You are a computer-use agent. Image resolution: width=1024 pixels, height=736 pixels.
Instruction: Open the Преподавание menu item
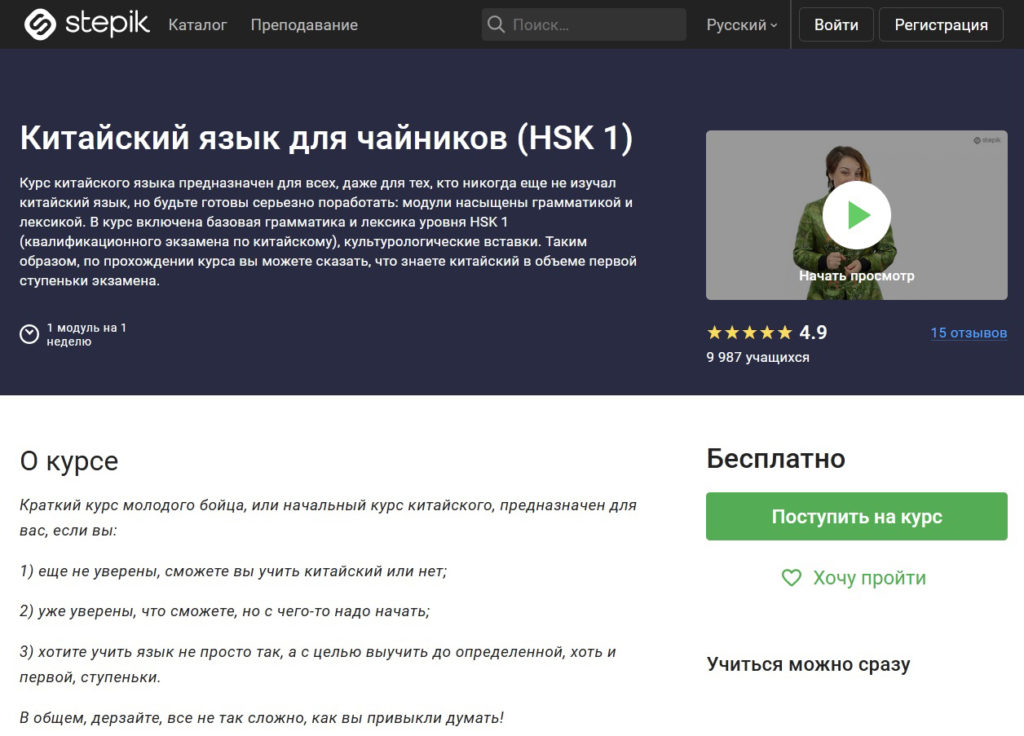304,25
